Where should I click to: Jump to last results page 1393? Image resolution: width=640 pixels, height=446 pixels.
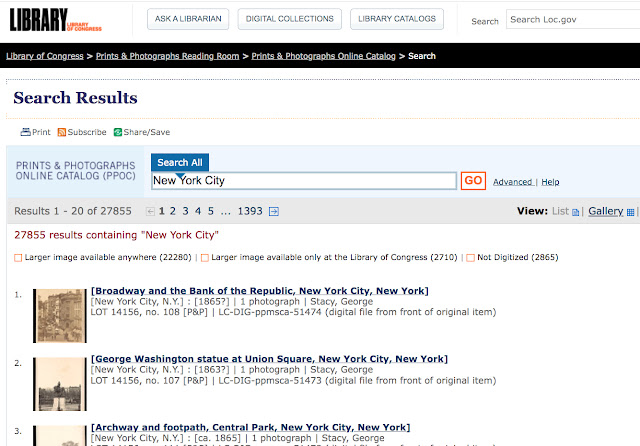(x=250, y=211)
